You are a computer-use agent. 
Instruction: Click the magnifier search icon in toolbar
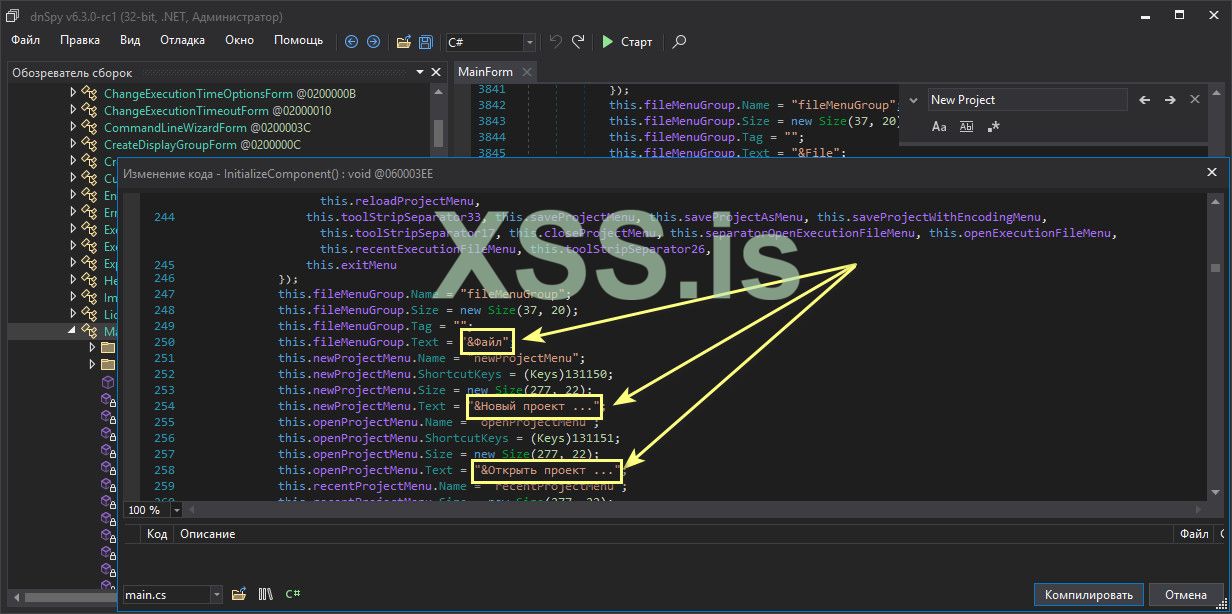tap(679, 42)
